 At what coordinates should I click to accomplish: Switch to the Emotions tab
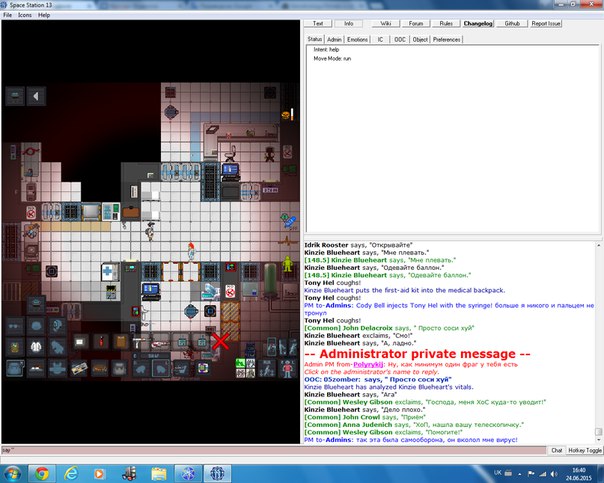point(357,39)
